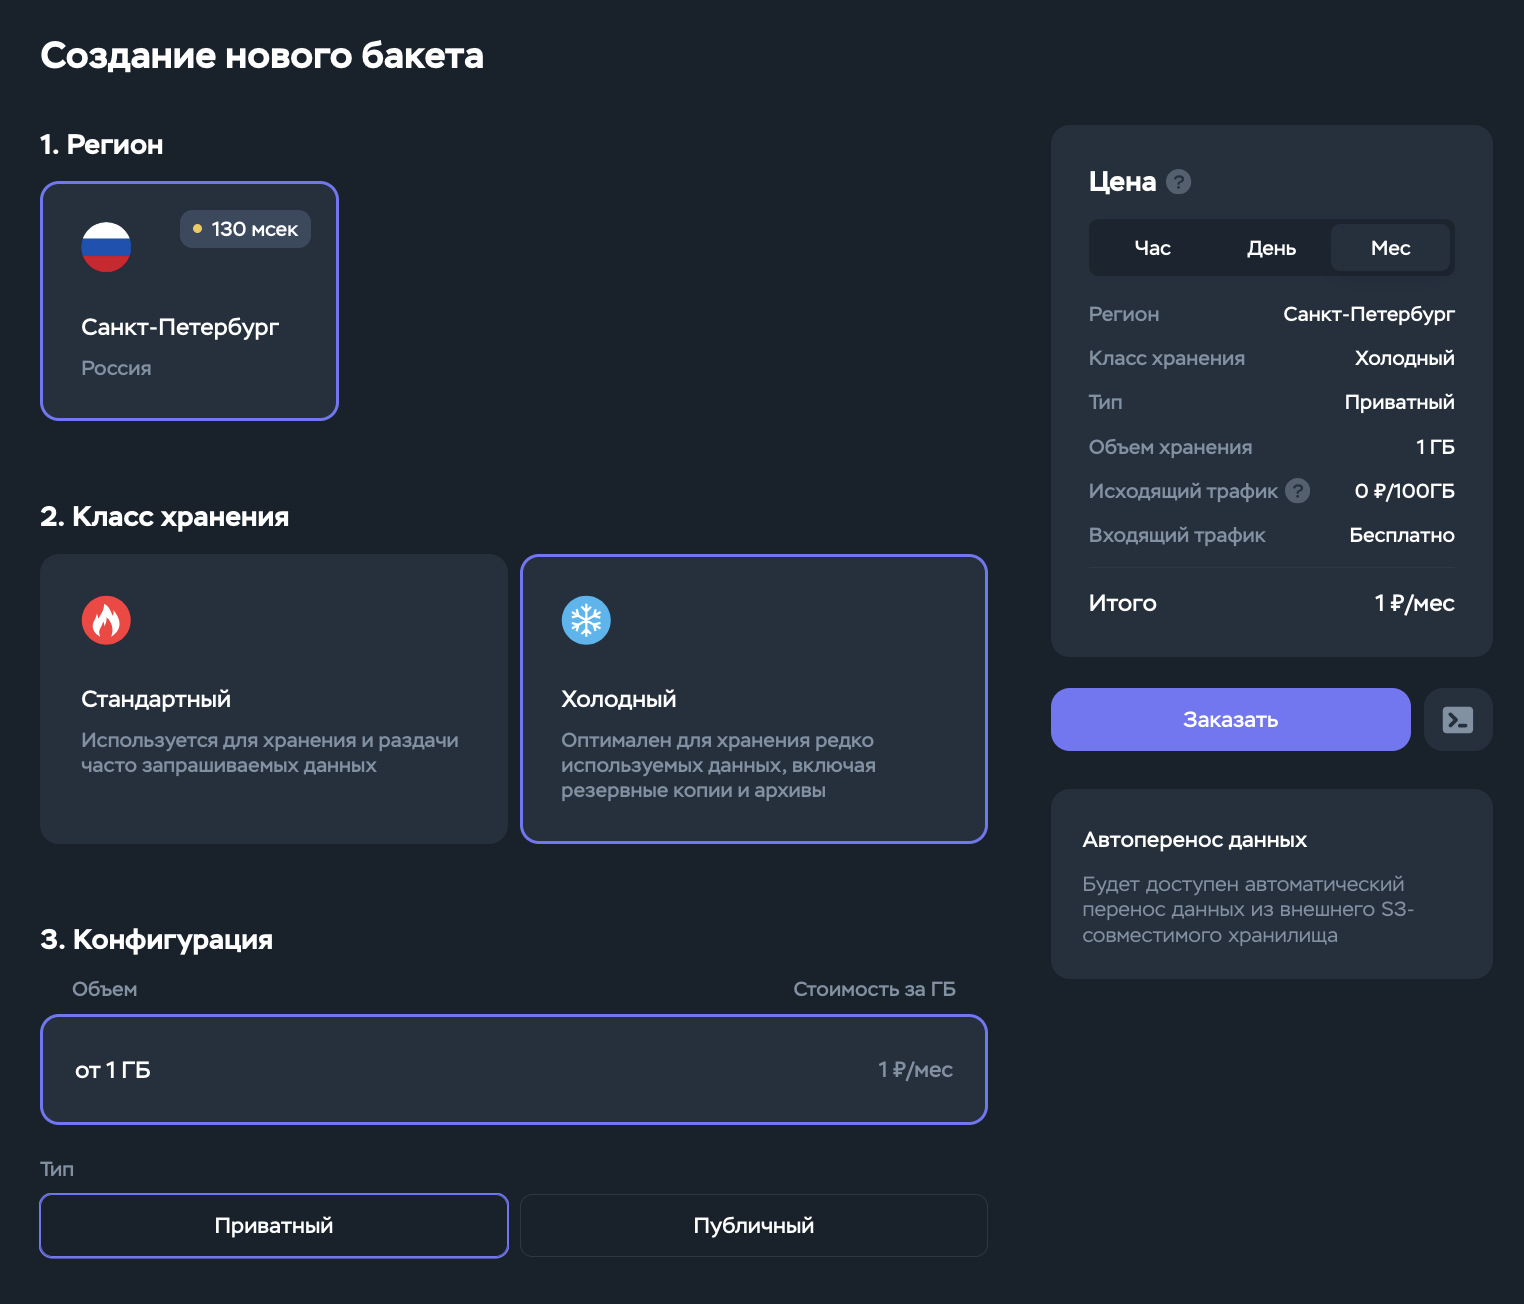The height and width of the screenshot is (1304, 1524).
Task: Open the terminal console icon button
Action: coord(1458,720)
